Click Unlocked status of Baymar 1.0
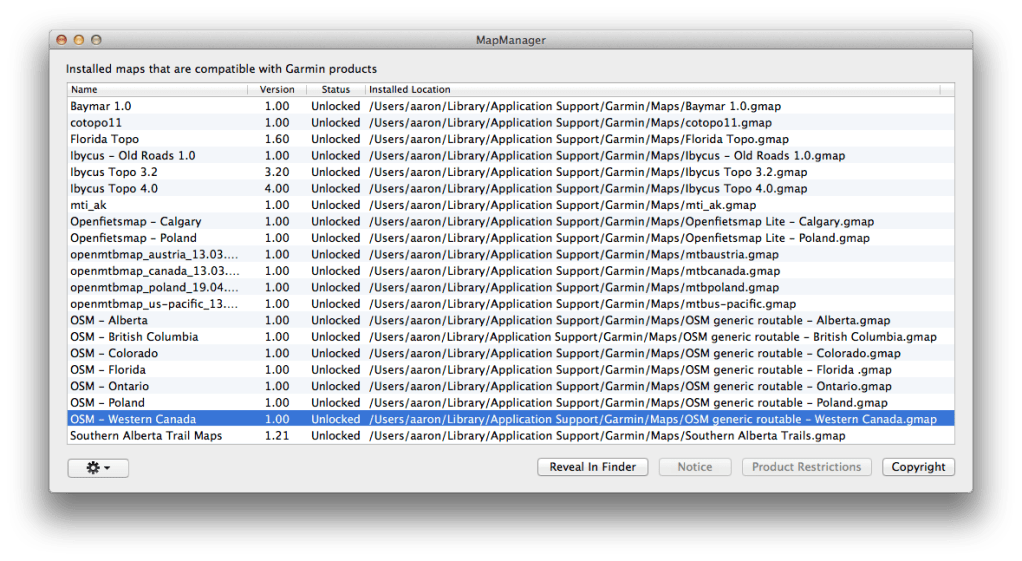This screenshot has height=561, width=1022. (336, 106)
